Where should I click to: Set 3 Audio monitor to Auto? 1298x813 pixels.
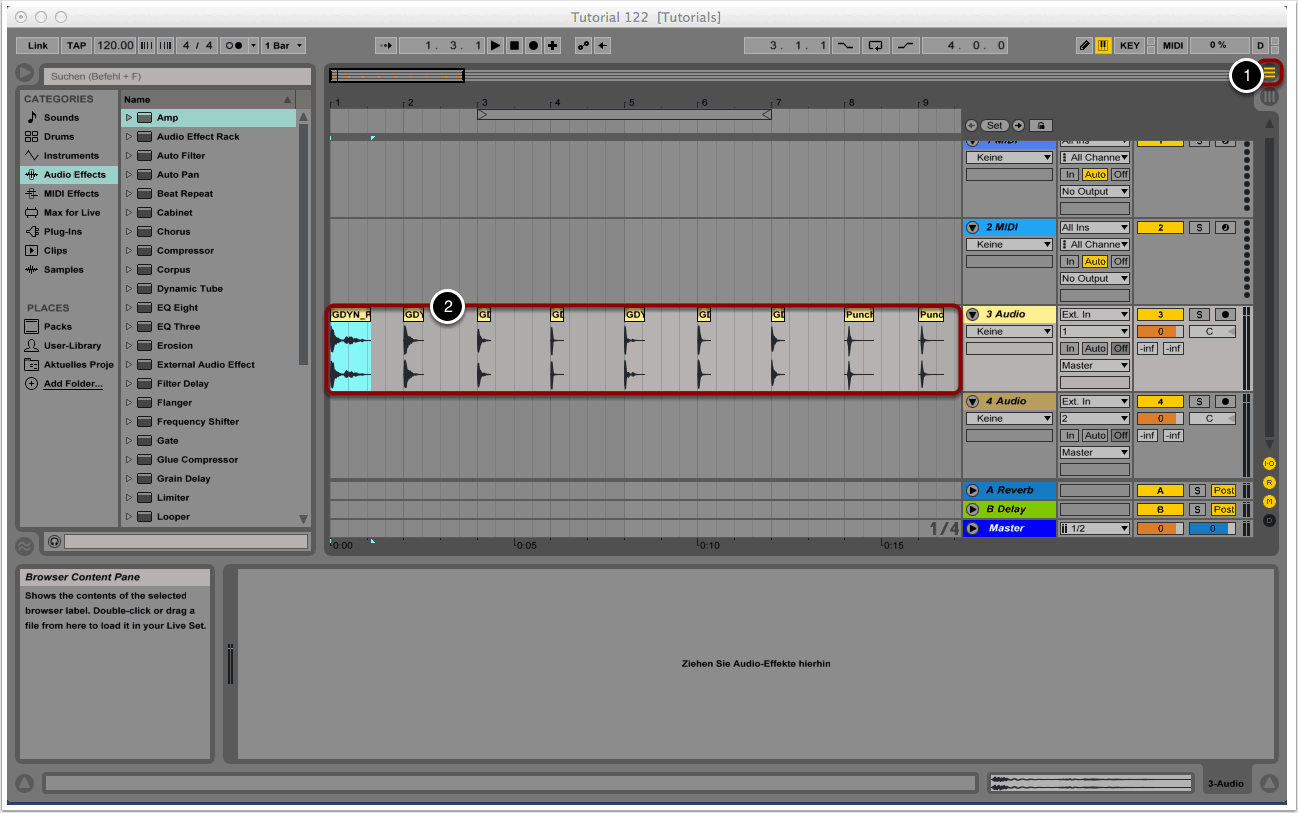coord(1095,349)
